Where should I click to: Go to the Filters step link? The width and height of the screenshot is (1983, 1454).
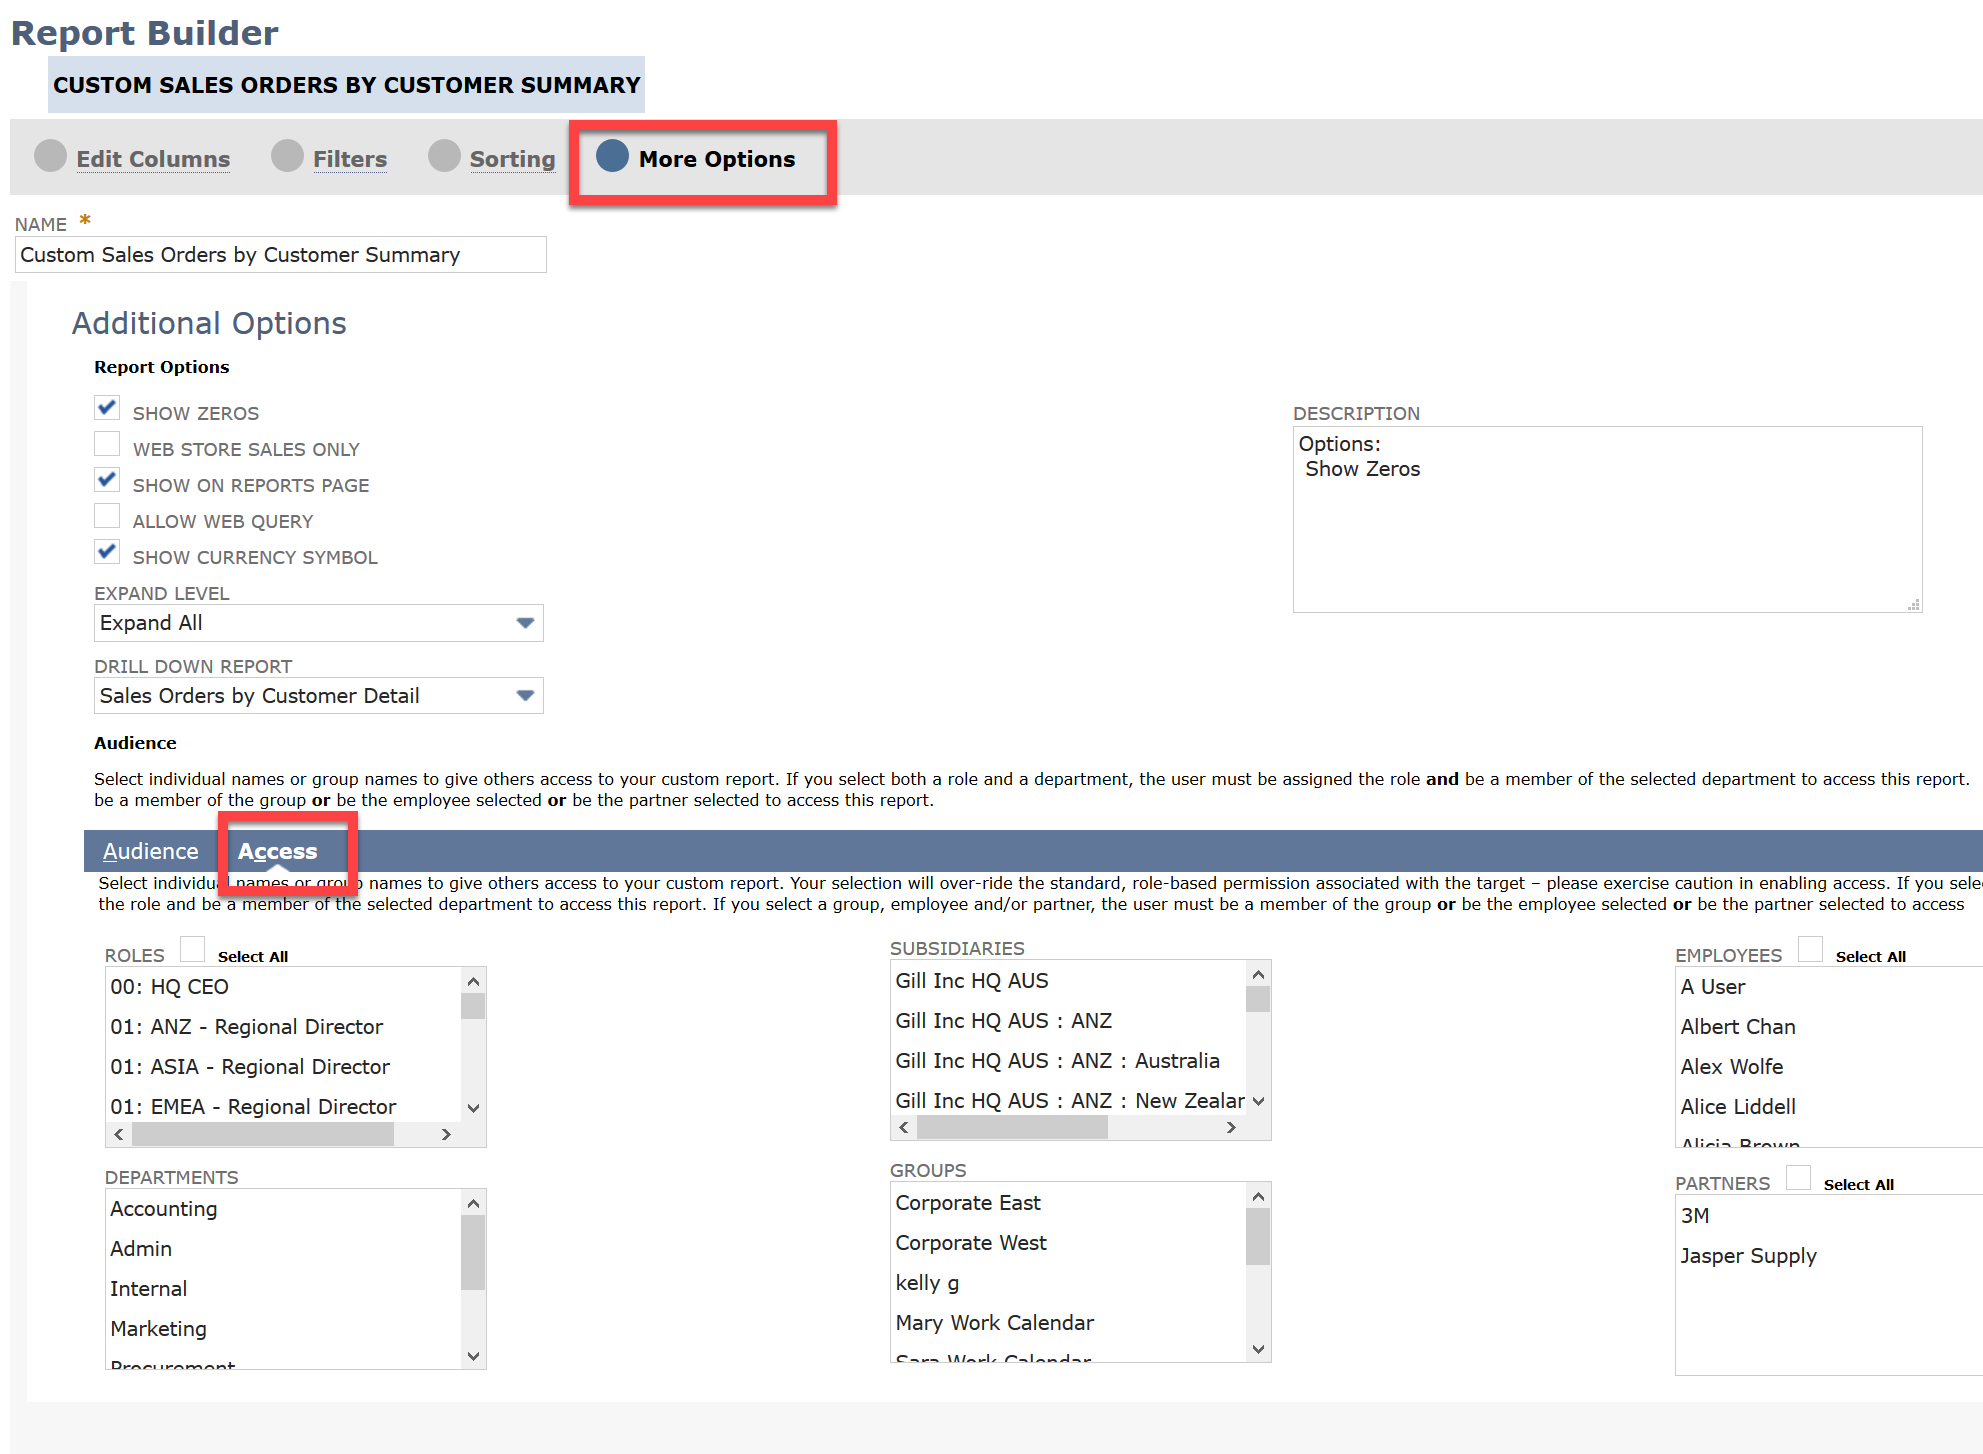349,159
